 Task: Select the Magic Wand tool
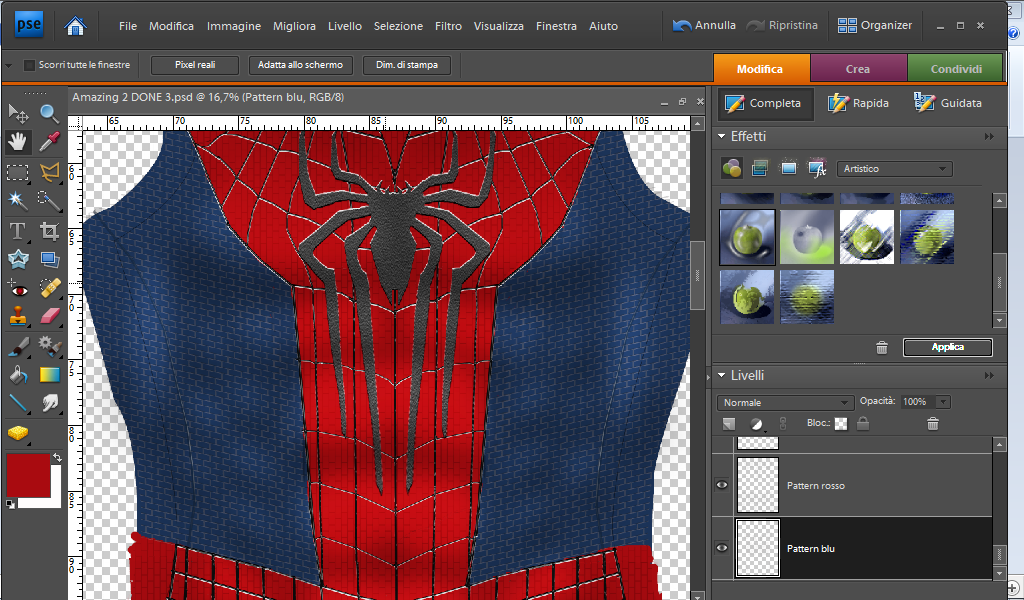pos(18,200)
